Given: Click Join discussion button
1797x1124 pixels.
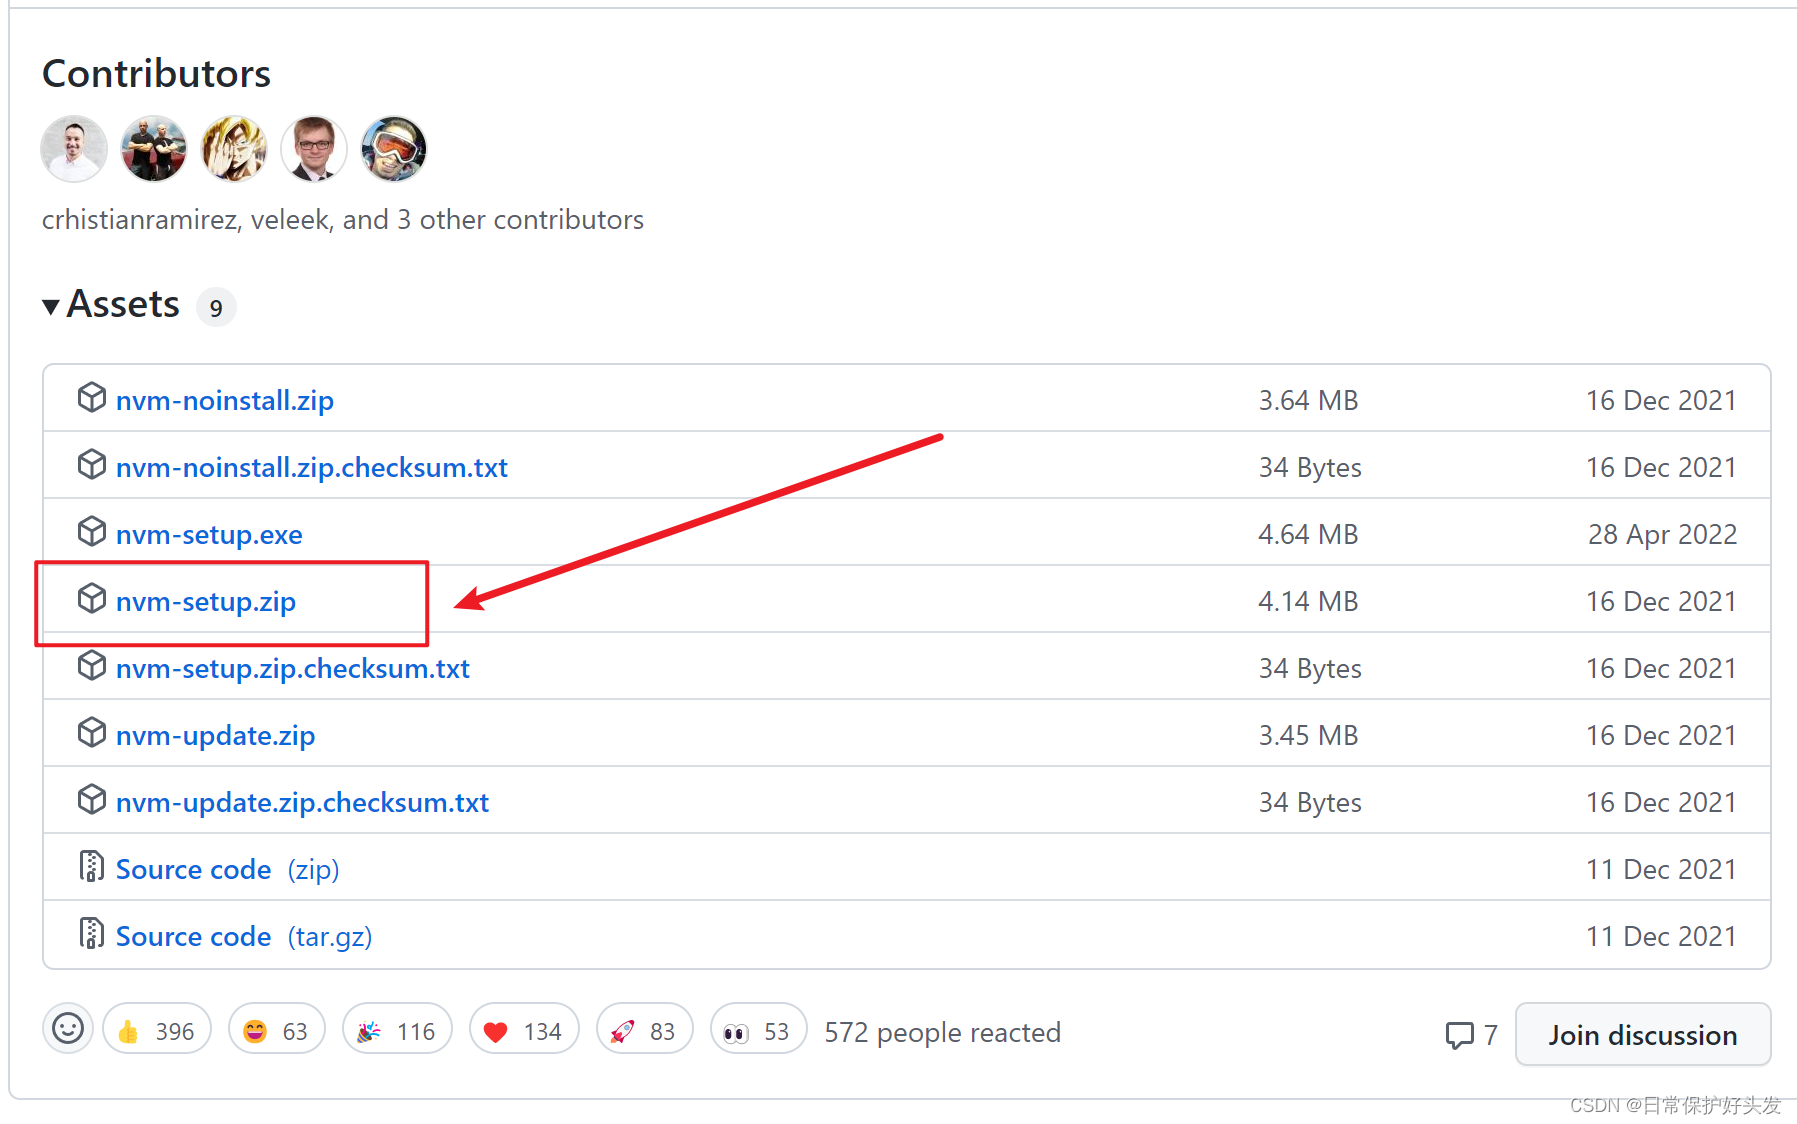Looking at the screenshot, I should 1642,1035.
